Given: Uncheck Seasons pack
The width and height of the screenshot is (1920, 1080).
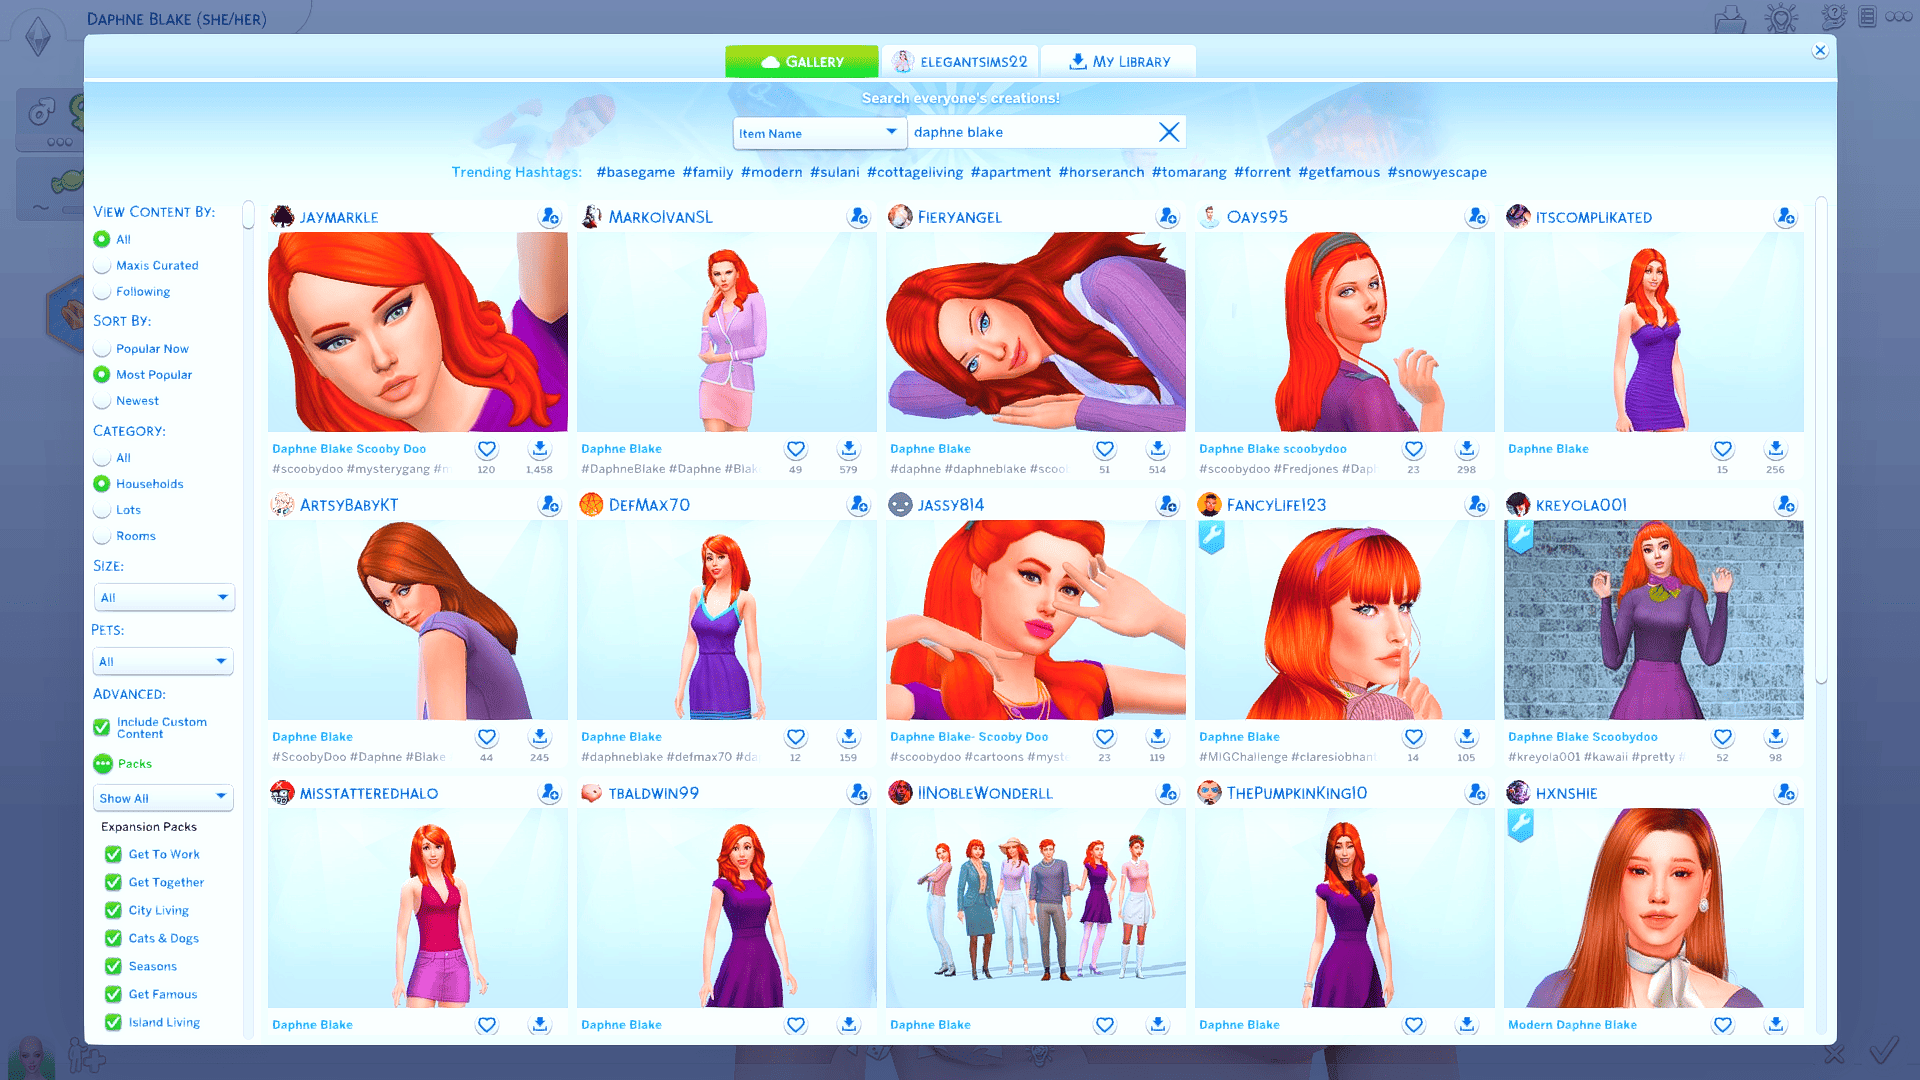Looking at the screenshot, I should 113,966.
